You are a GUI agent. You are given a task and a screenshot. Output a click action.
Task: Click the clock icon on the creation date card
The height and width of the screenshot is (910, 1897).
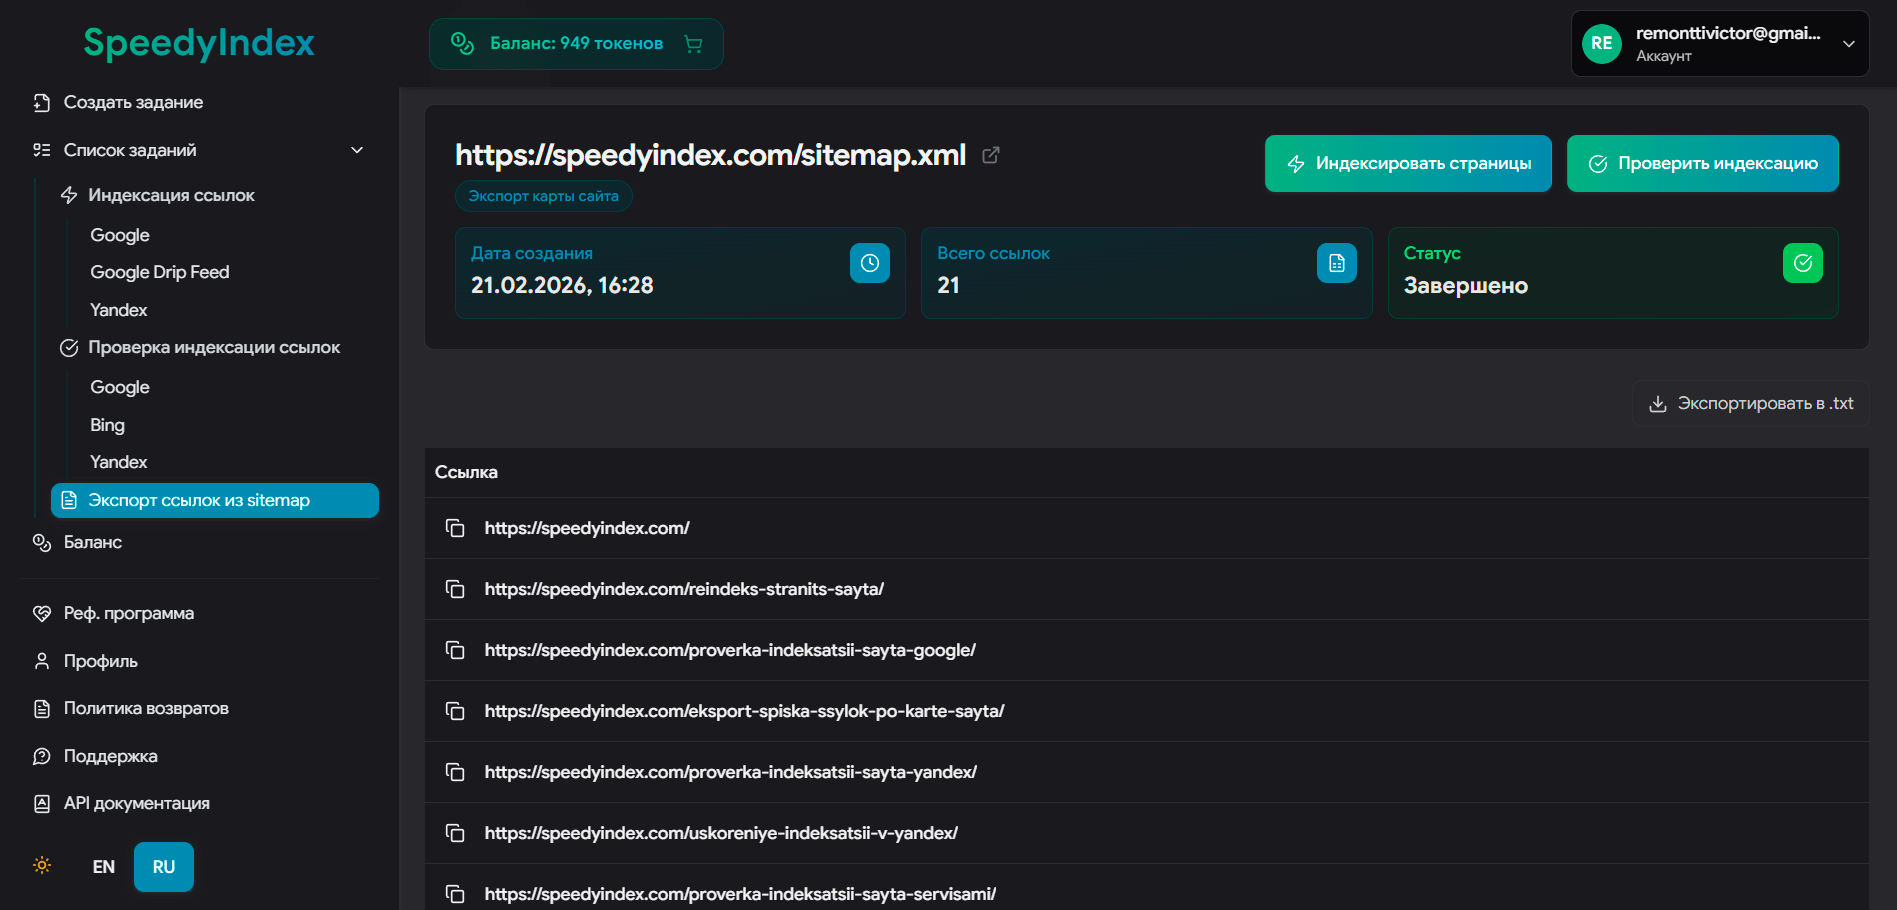pos(869,263)
